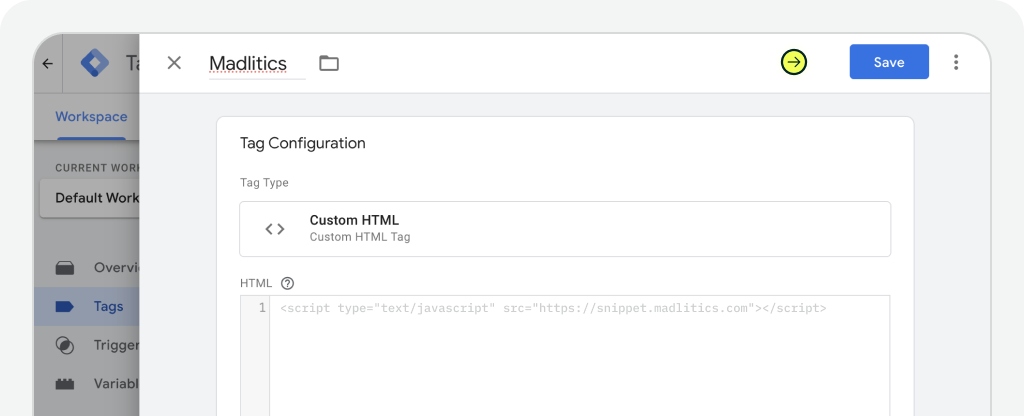This screenshot has height=416, width=1024.
Task: Click the code brackets tag type icon
Action: pos(275,229)
